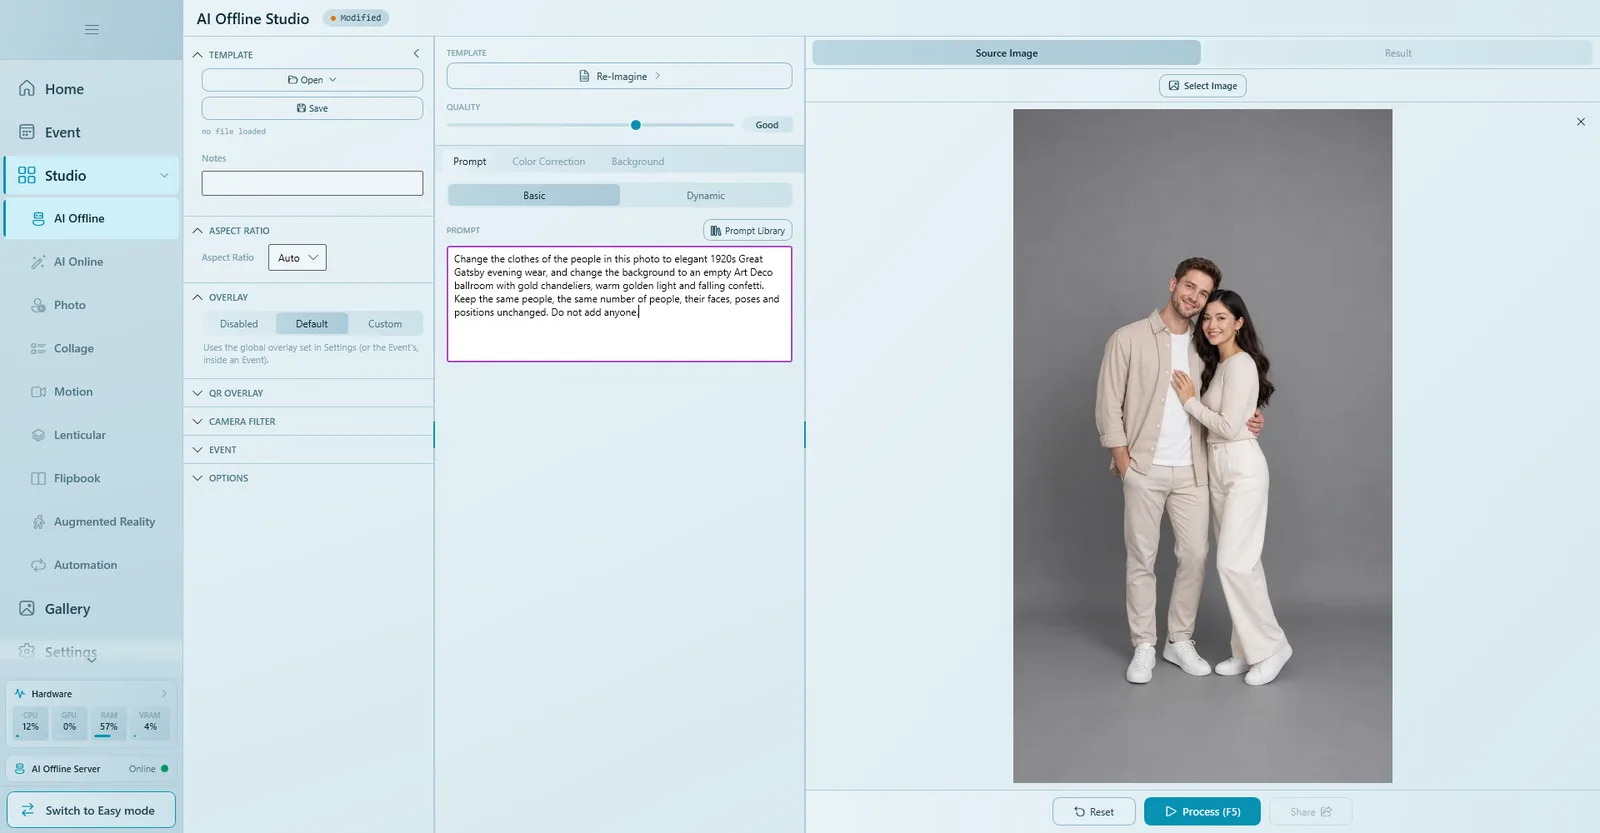Open Settings in the sidebar
This screenshot has height=833, width=1600.
pyautogui.click(x=91, y=652)
